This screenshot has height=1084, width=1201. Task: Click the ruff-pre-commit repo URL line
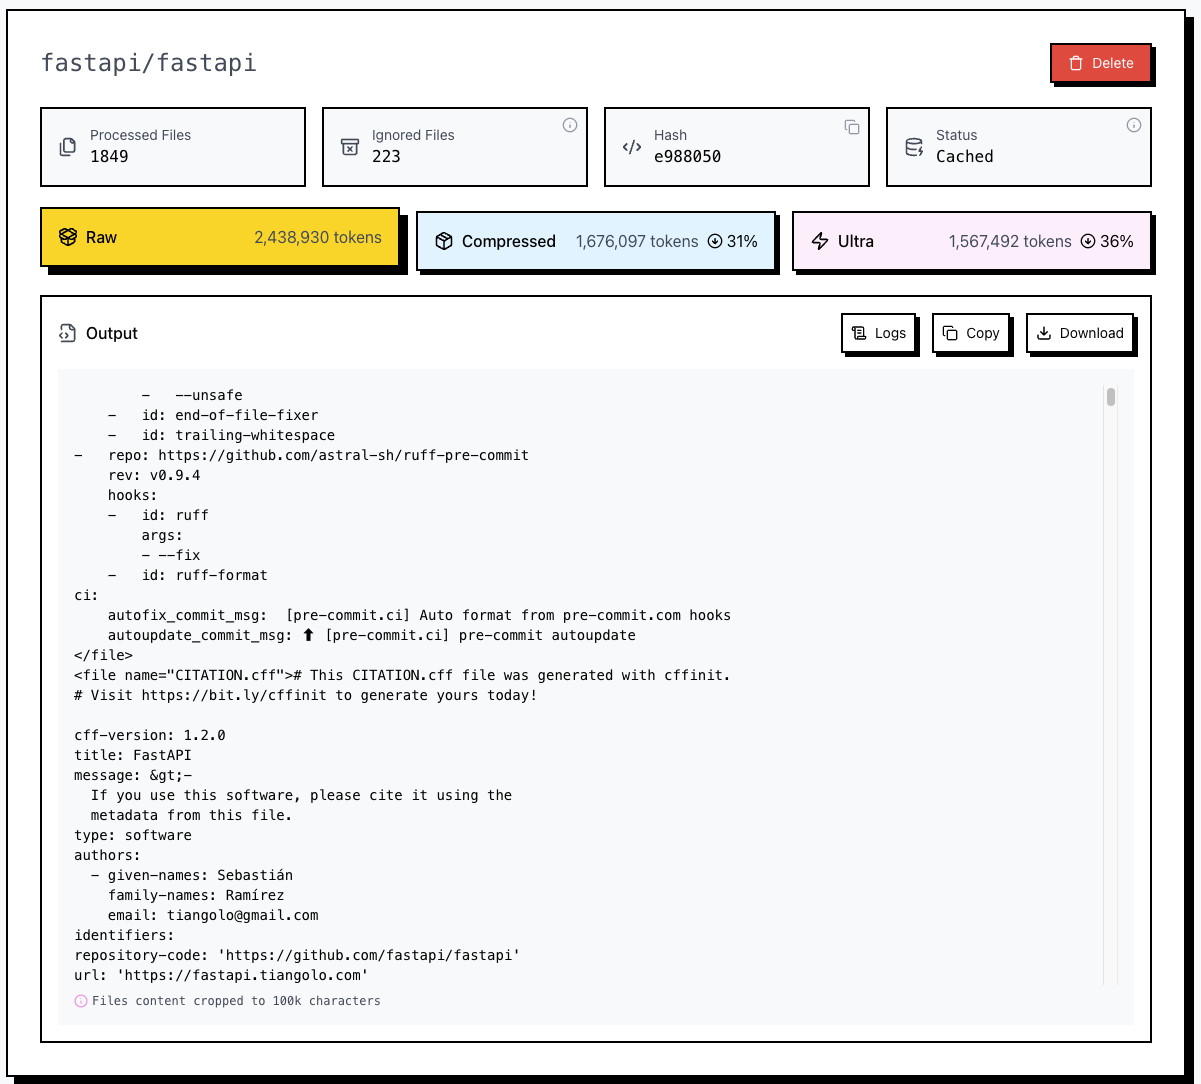[x=302, y=455]
